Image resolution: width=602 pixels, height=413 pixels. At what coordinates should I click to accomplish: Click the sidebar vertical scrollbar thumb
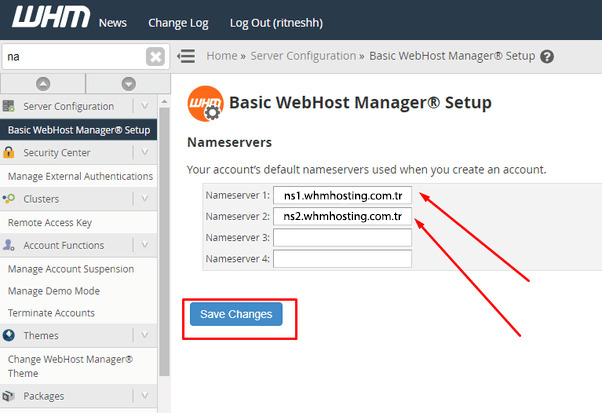(164, 242)
